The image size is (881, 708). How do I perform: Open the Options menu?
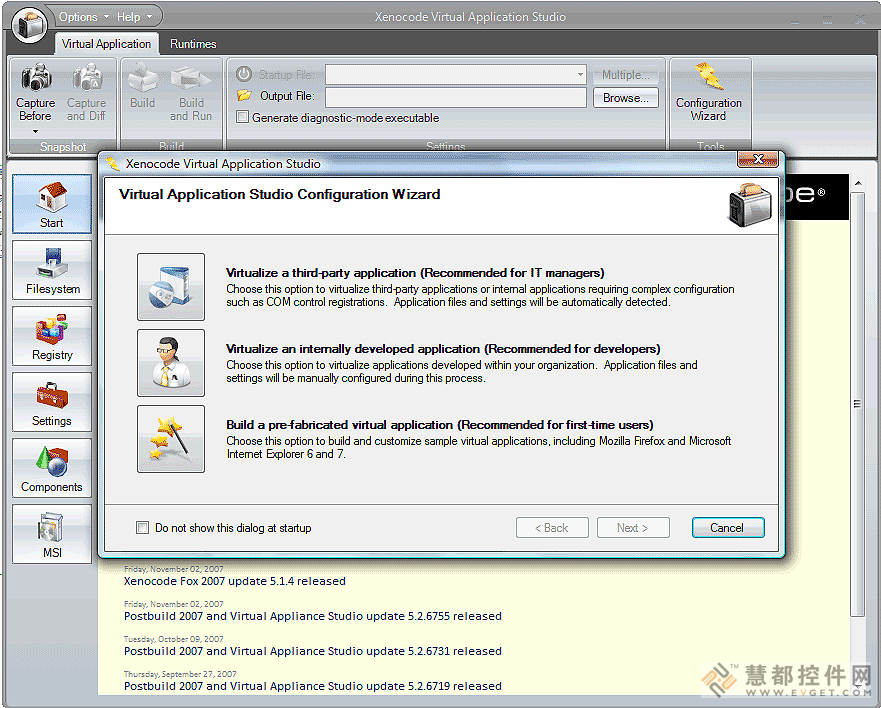click(84, 17)
